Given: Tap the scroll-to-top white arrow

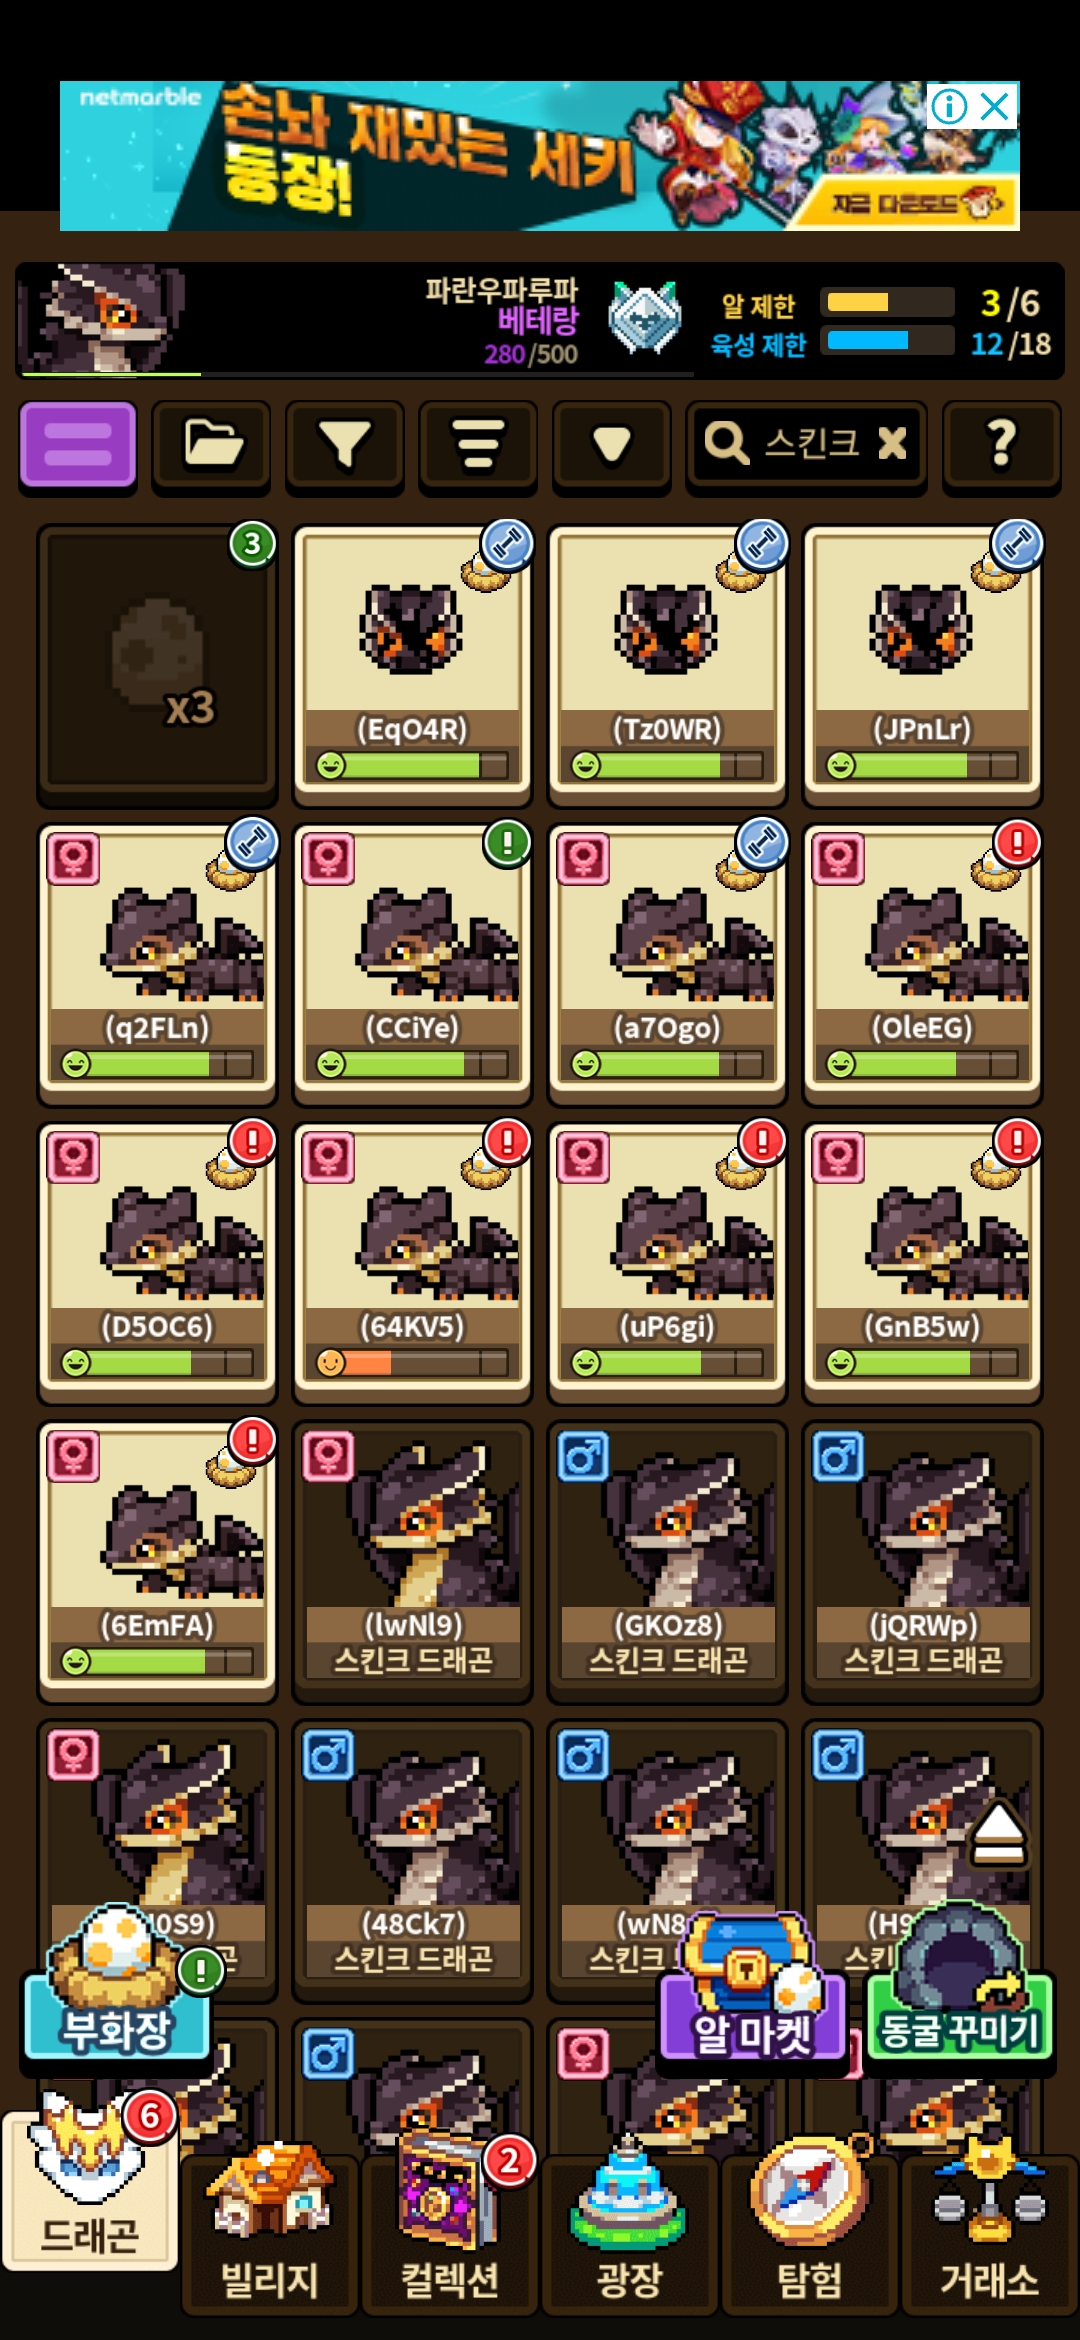Looking at the screenshot, I should tap(998, 1835).
